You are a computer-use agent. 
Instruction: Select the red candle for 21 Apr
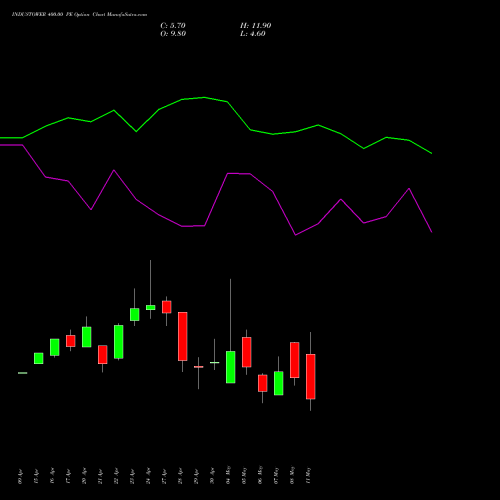[103, 354]
